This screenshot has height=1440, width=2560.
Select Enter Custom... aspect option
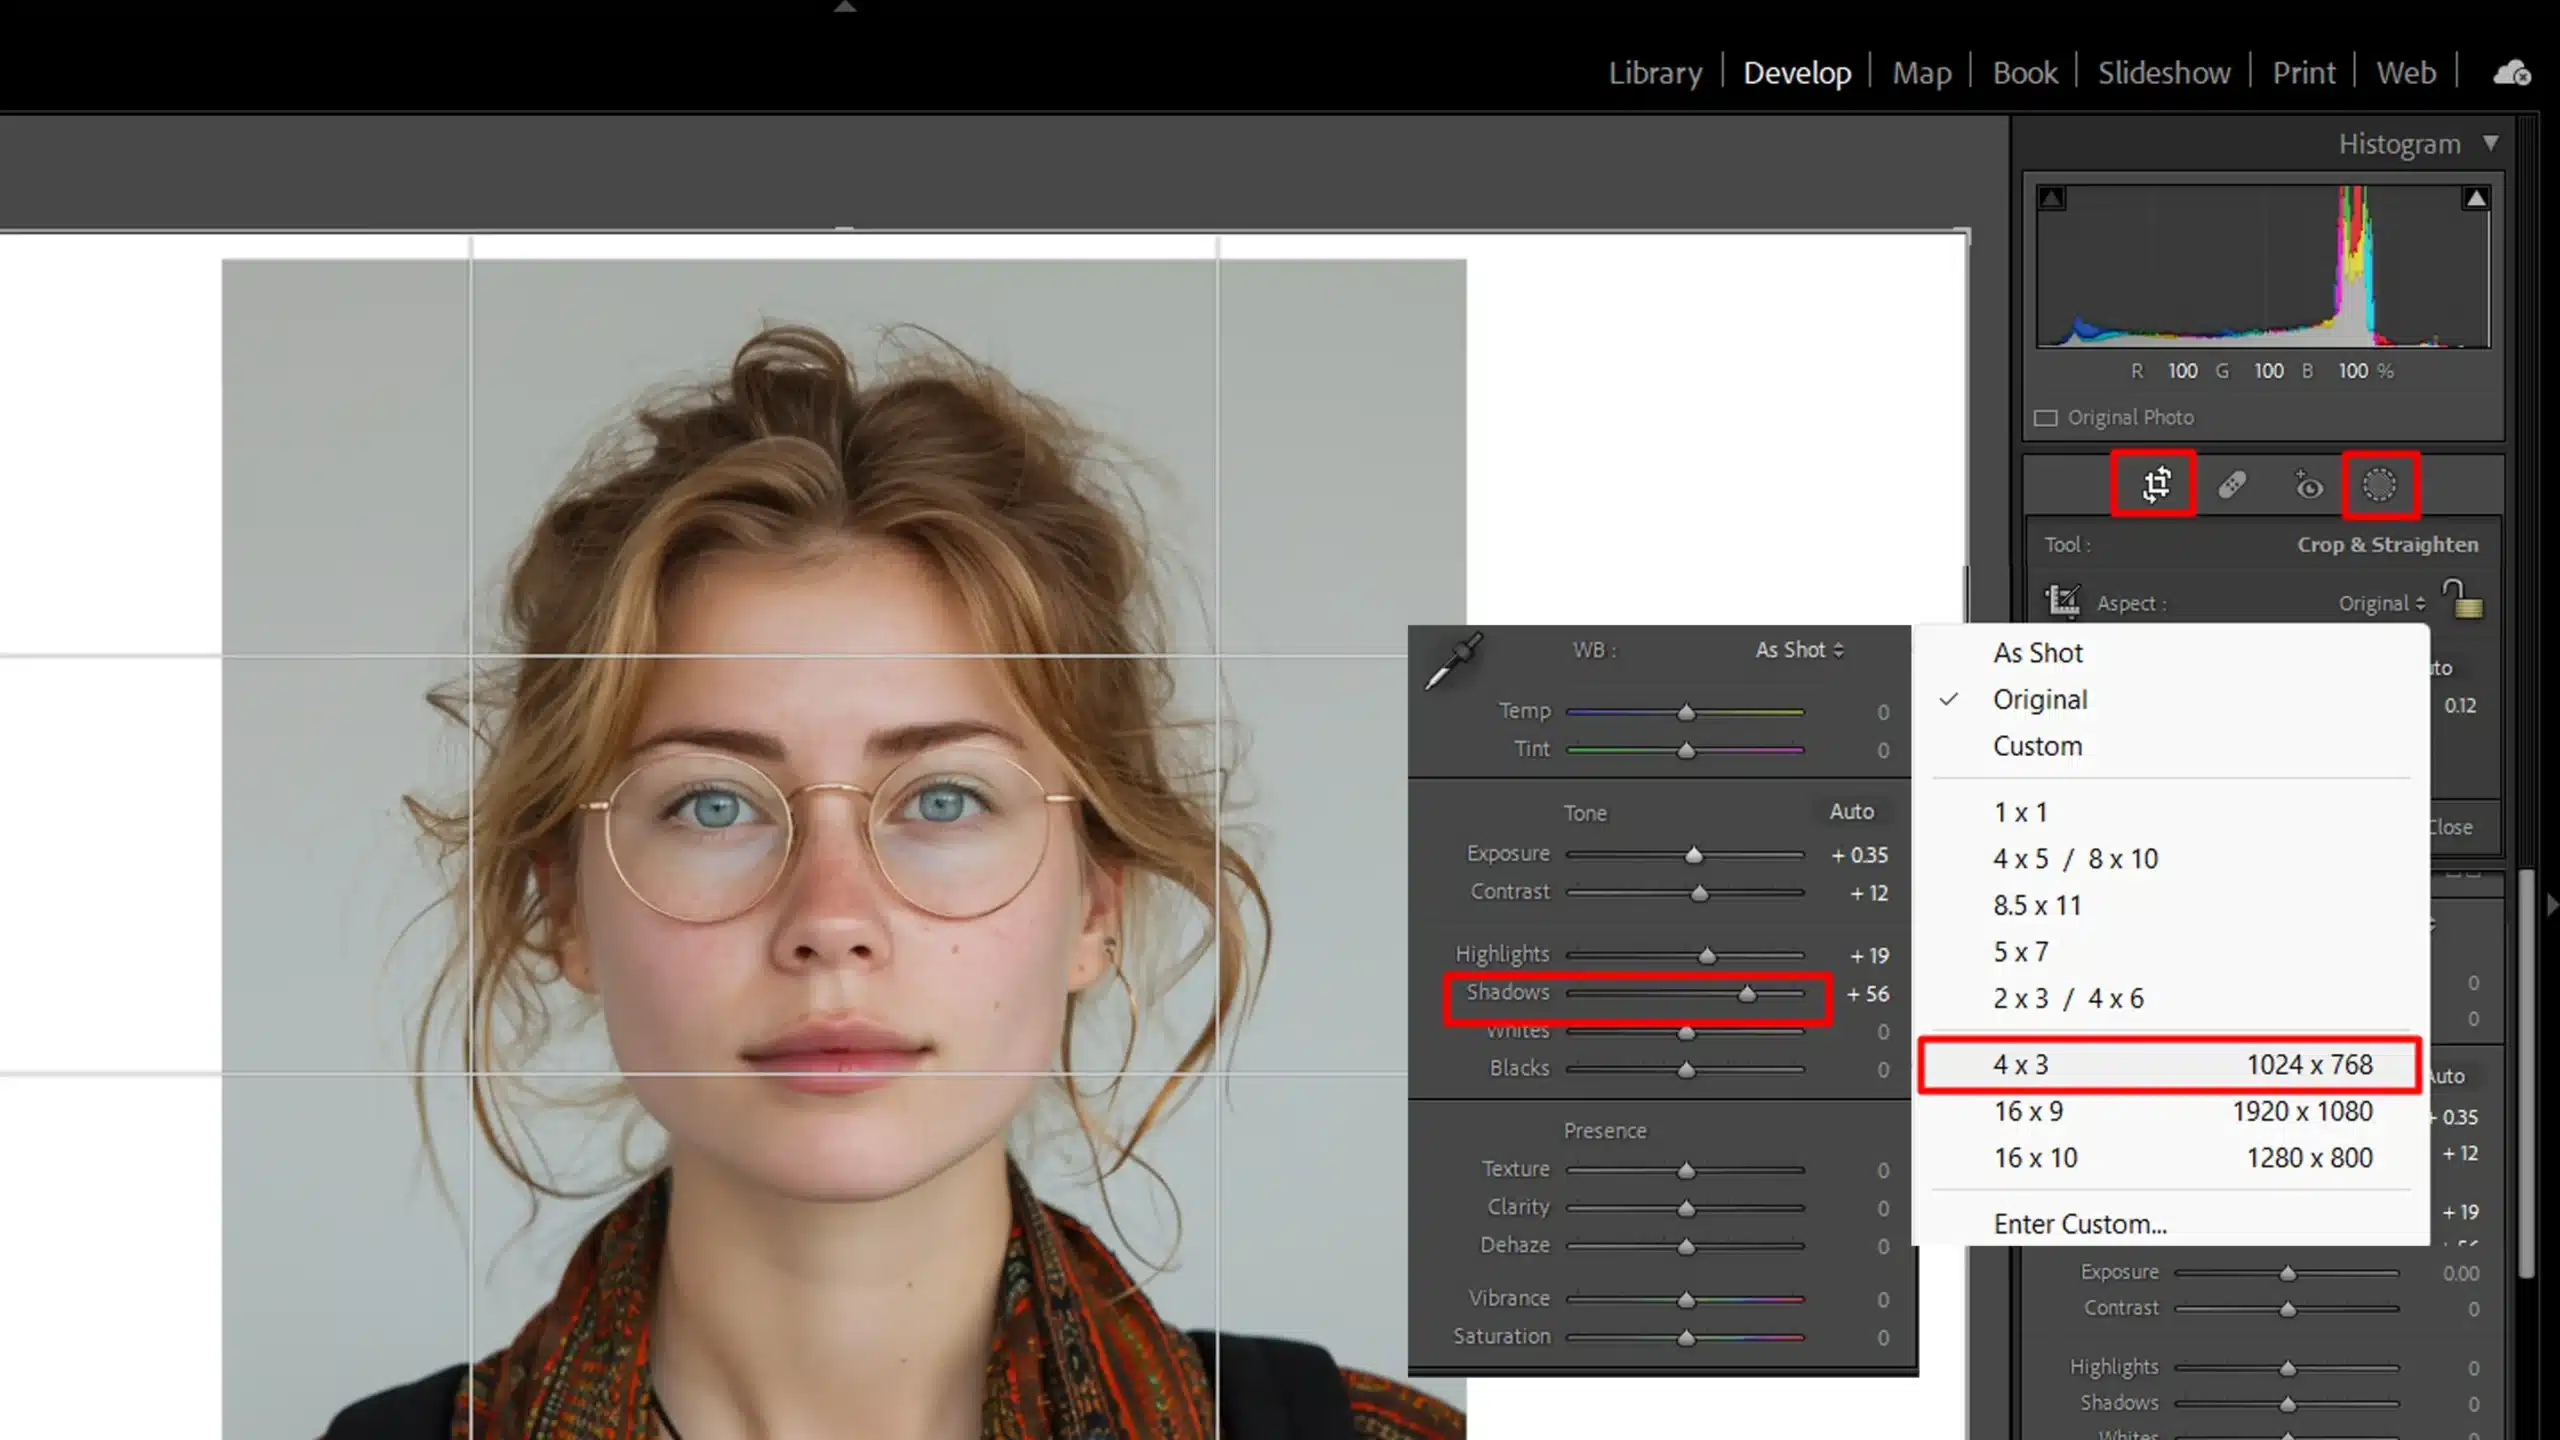2079,1224
